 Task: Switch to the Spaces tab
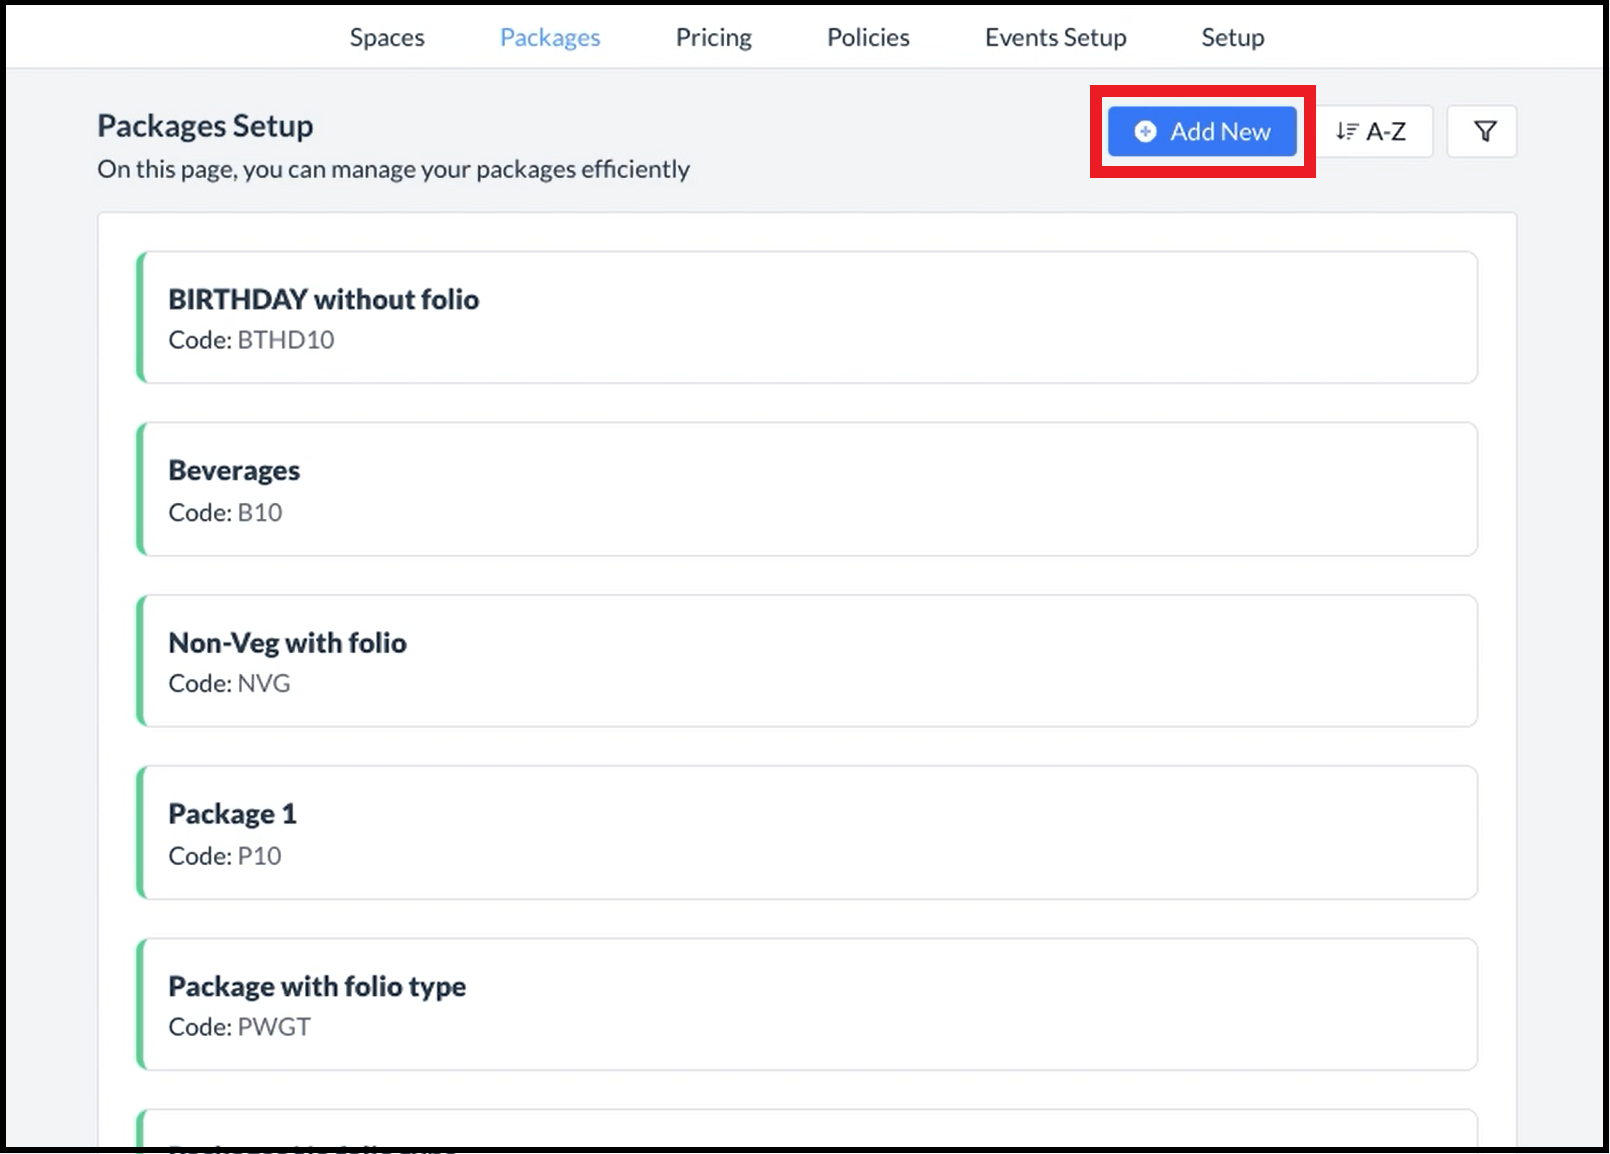(387, 38)
